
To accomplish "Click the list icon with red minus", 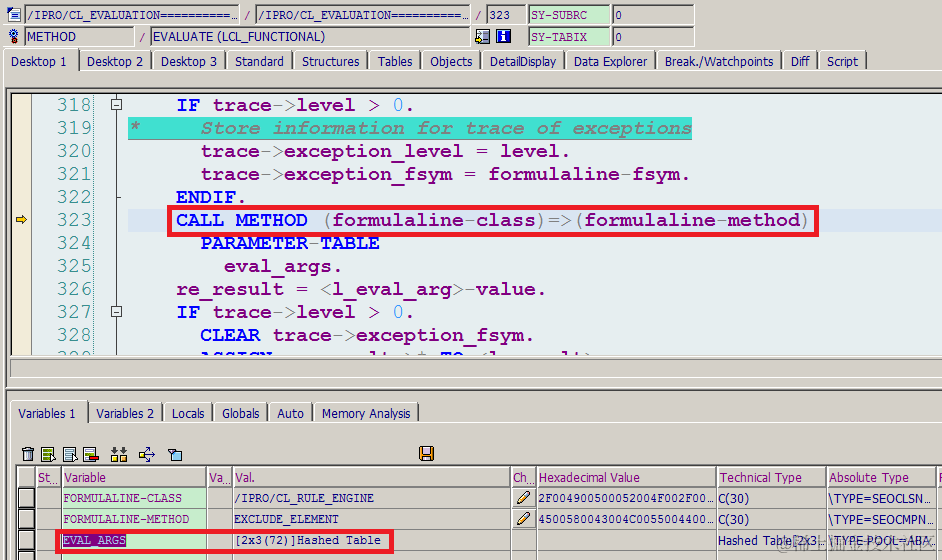I will click(91, 454).
